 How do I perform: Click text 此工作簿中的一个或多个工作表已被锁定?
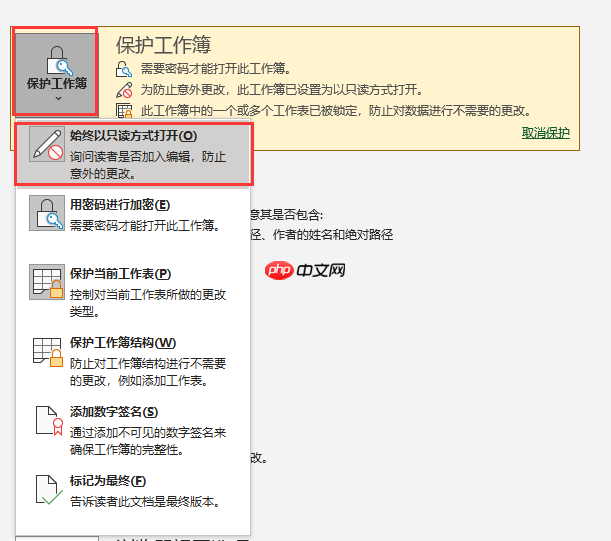coord(249,111)
